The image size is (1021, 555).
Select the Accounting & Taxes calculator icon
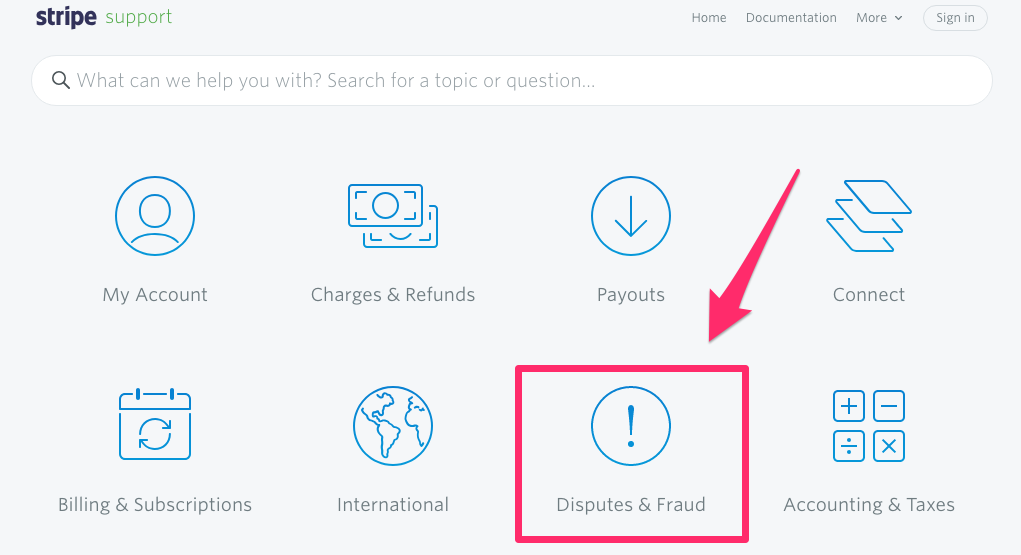pyautogui.click(x=869, y=426)
